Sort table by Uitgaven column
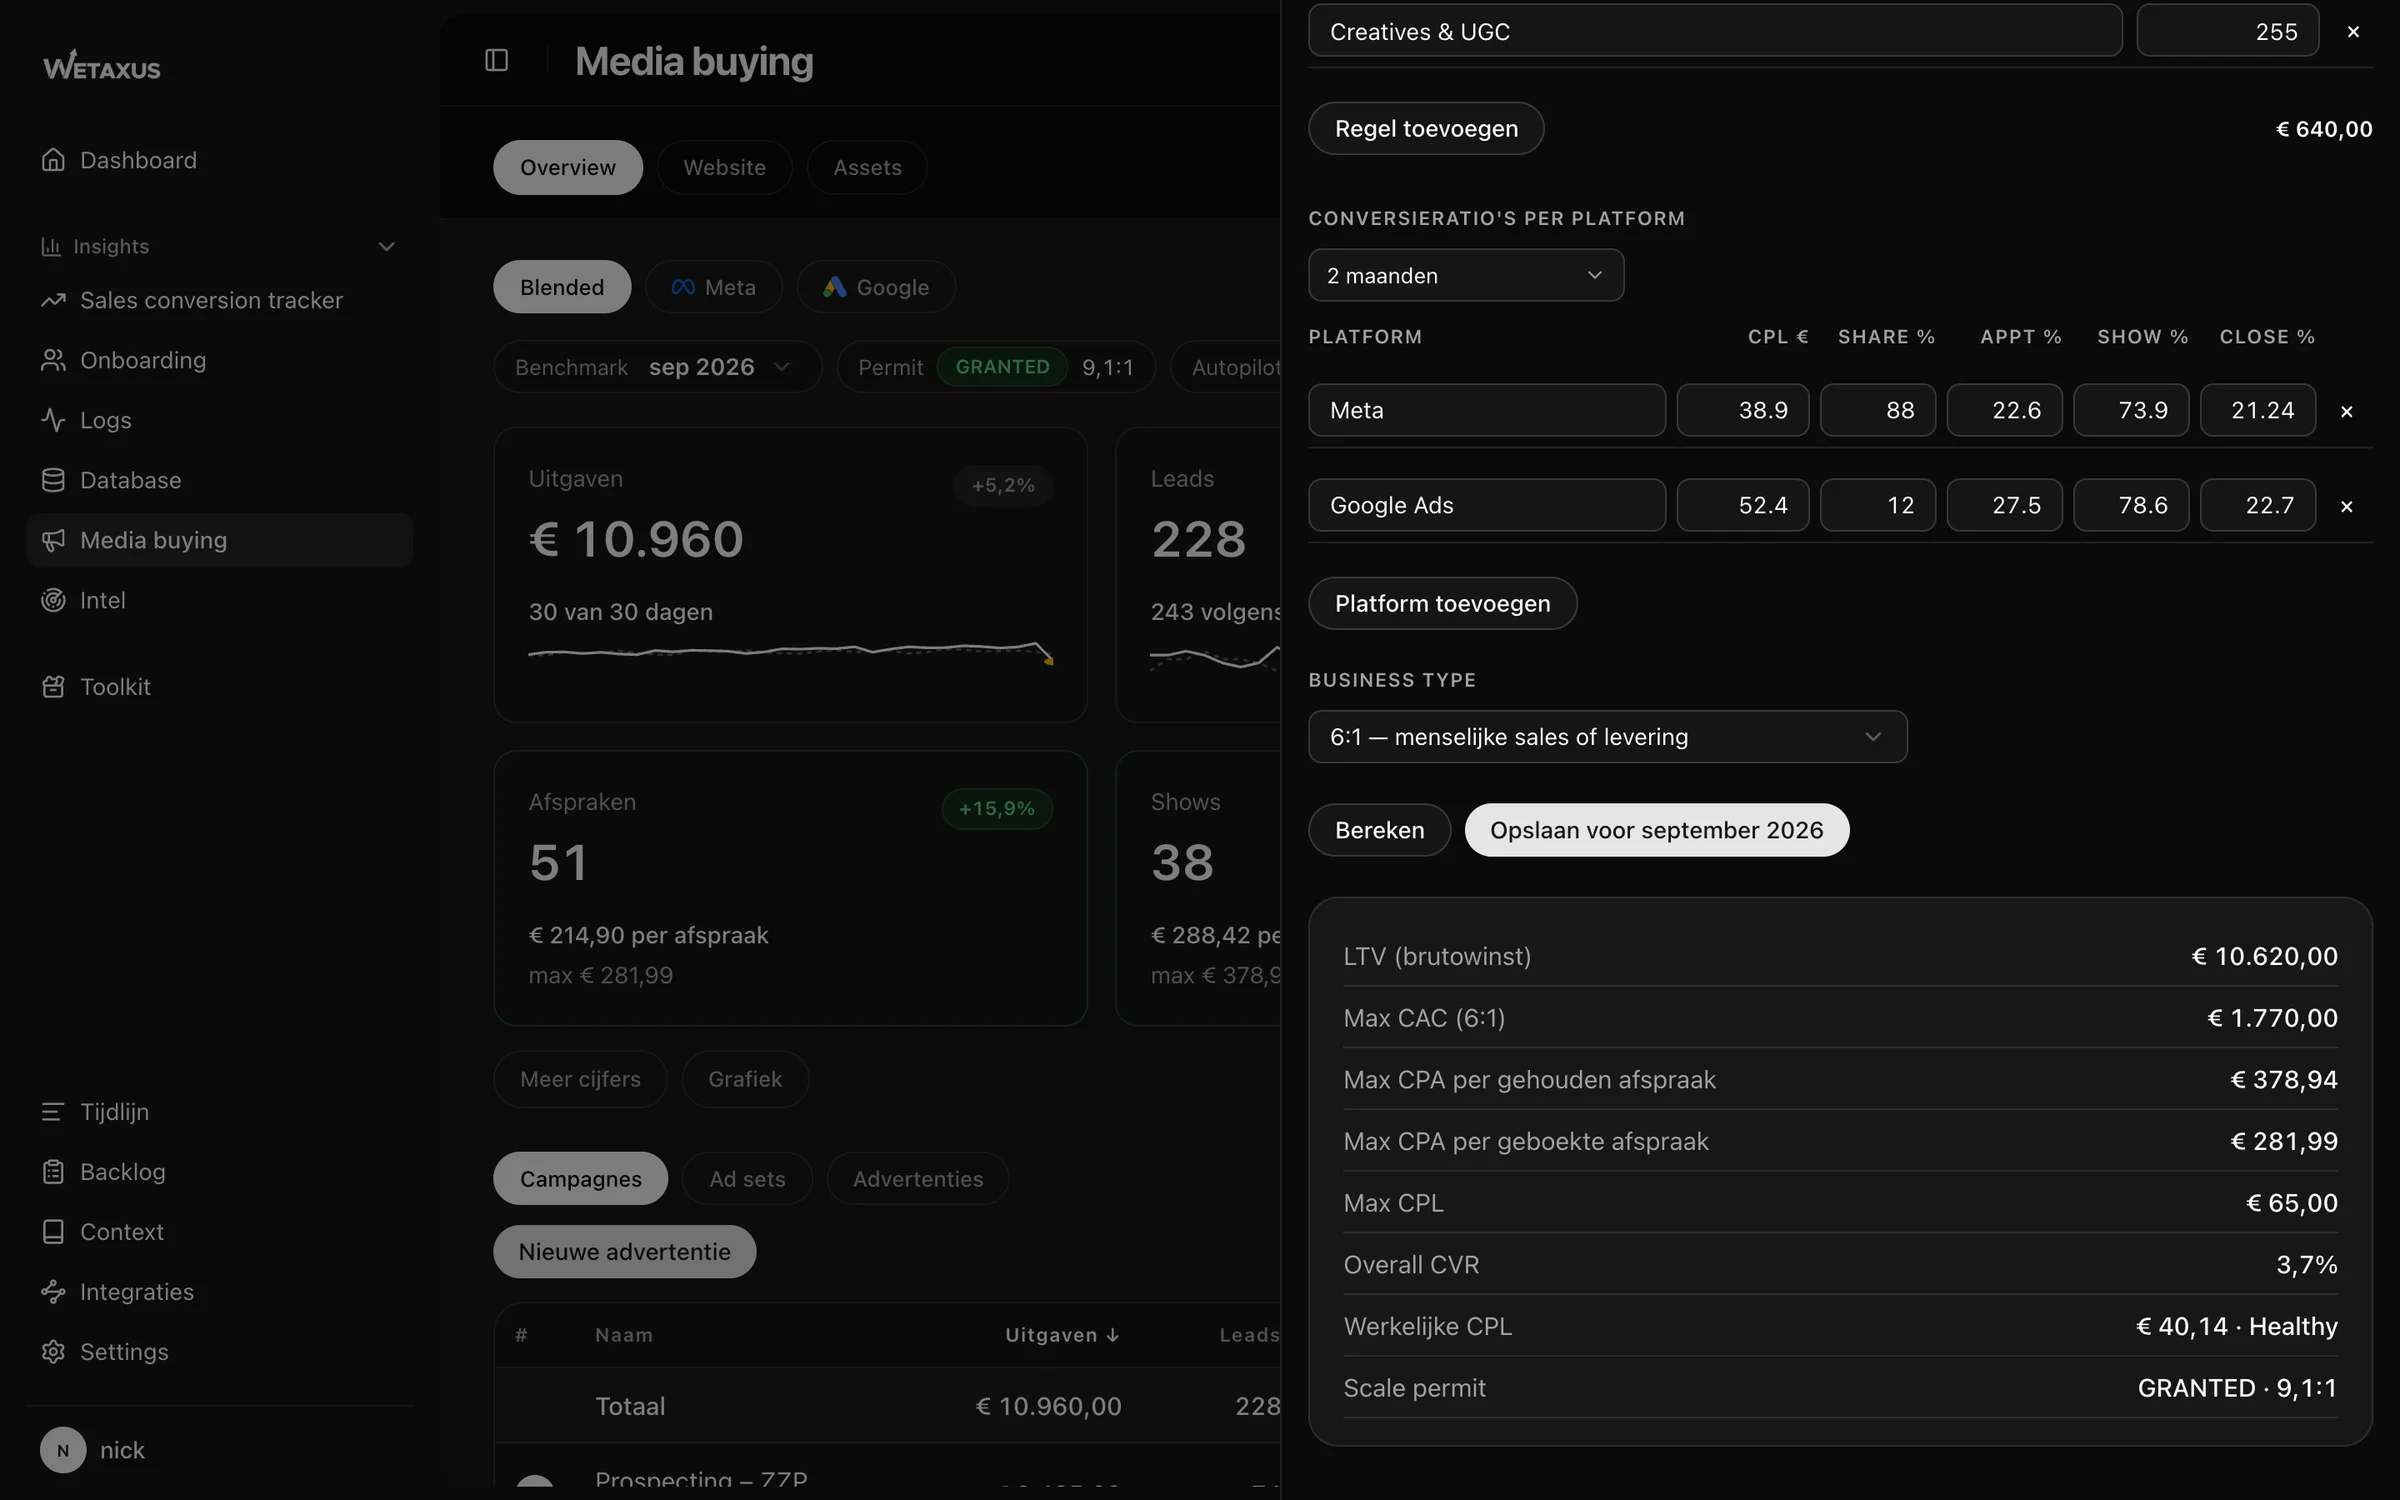This screenshot has height=1500, width=2400. click(1061, 1335)
